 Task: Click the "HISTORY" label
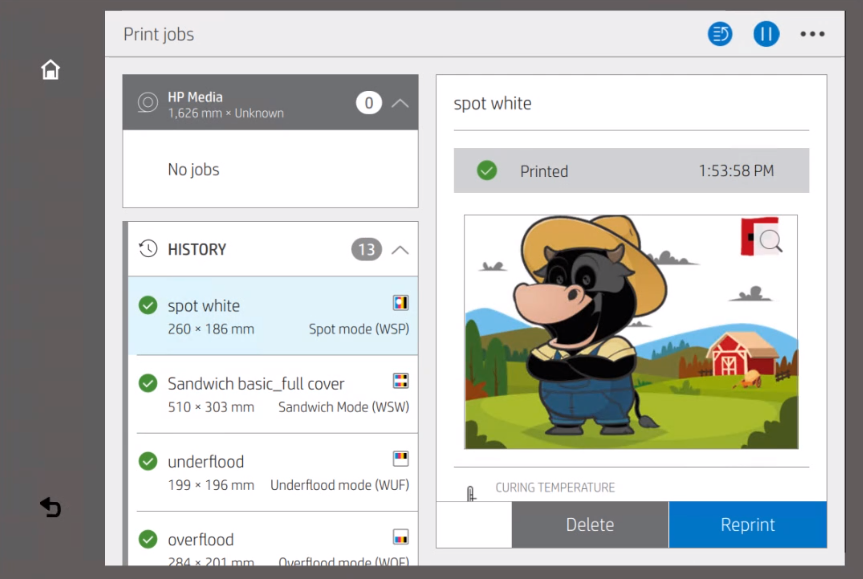197,250
